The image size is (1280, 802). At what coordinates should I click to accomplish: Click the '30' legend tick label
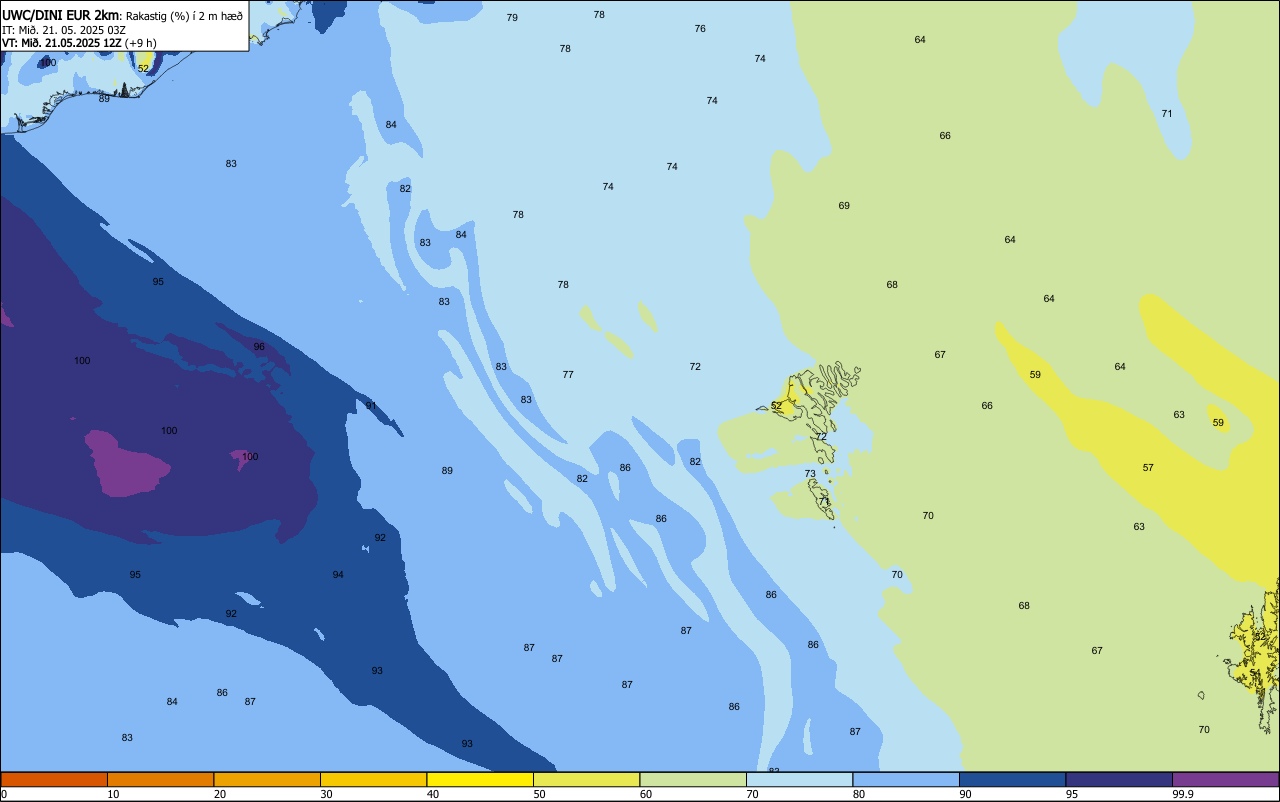326,794
